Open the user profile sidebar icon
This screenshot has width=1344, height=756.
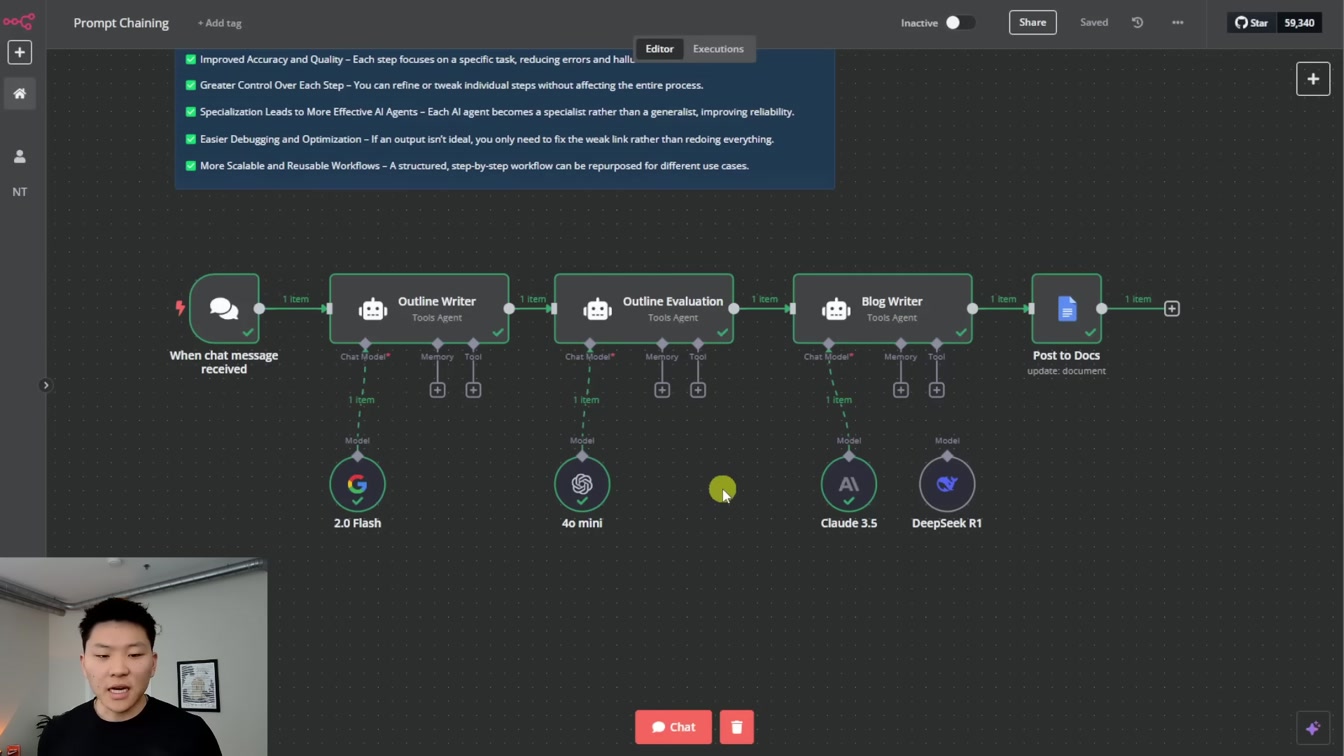pos(19,157)
